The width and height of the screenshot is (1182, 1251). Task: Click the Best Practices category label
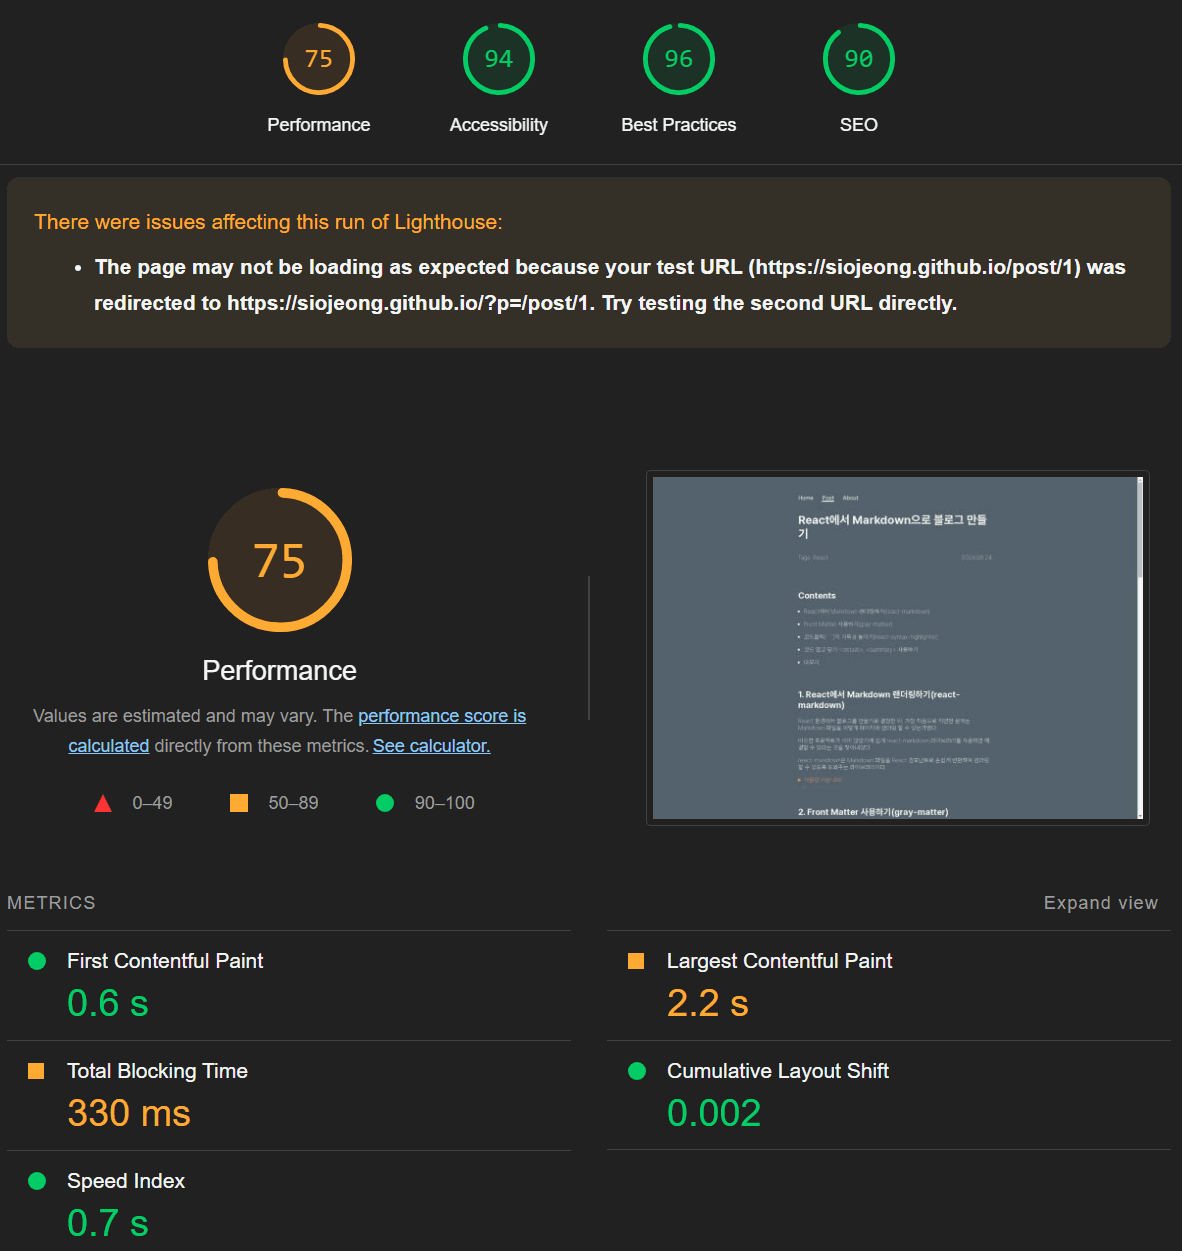coord(678,125)
